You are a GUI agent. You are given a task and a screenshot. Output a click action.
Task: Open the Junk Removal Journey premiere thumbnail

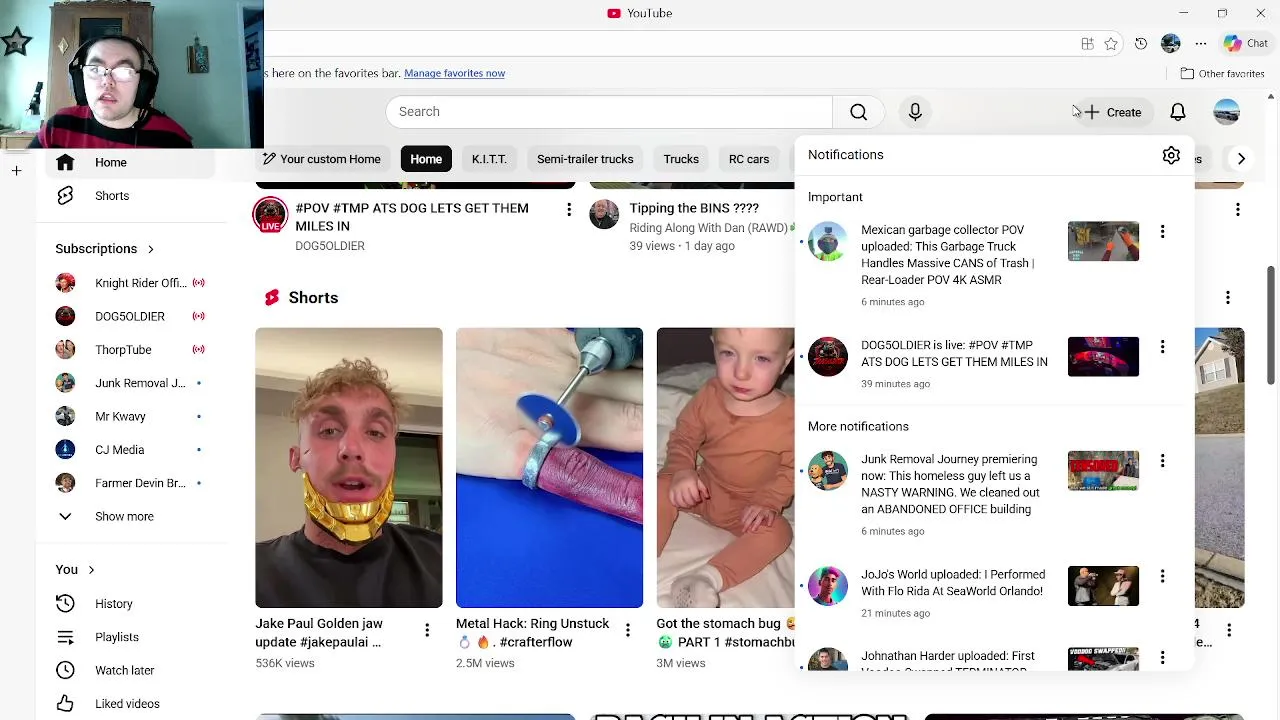point(1103,471)
